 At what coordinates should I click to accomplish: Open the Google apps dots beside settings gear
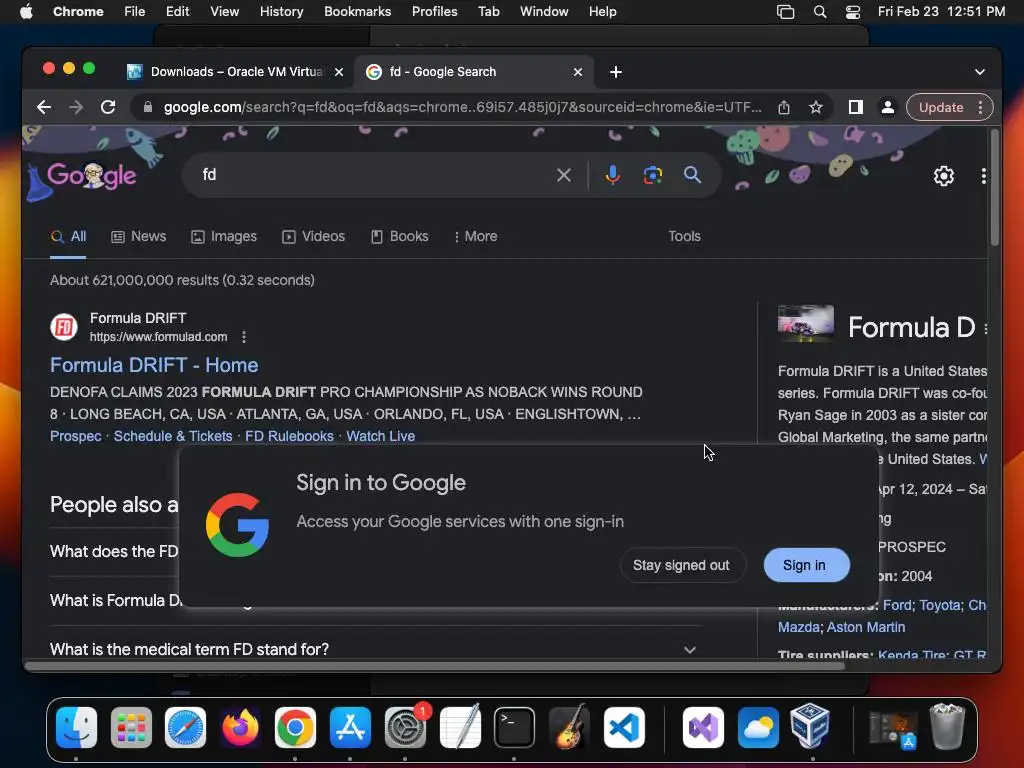(983, 176)
